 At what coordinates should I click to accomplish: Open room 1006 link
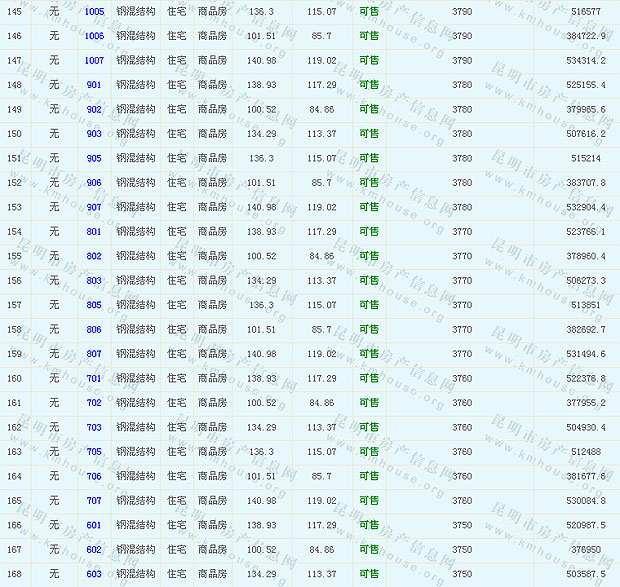tap(94, 36)
